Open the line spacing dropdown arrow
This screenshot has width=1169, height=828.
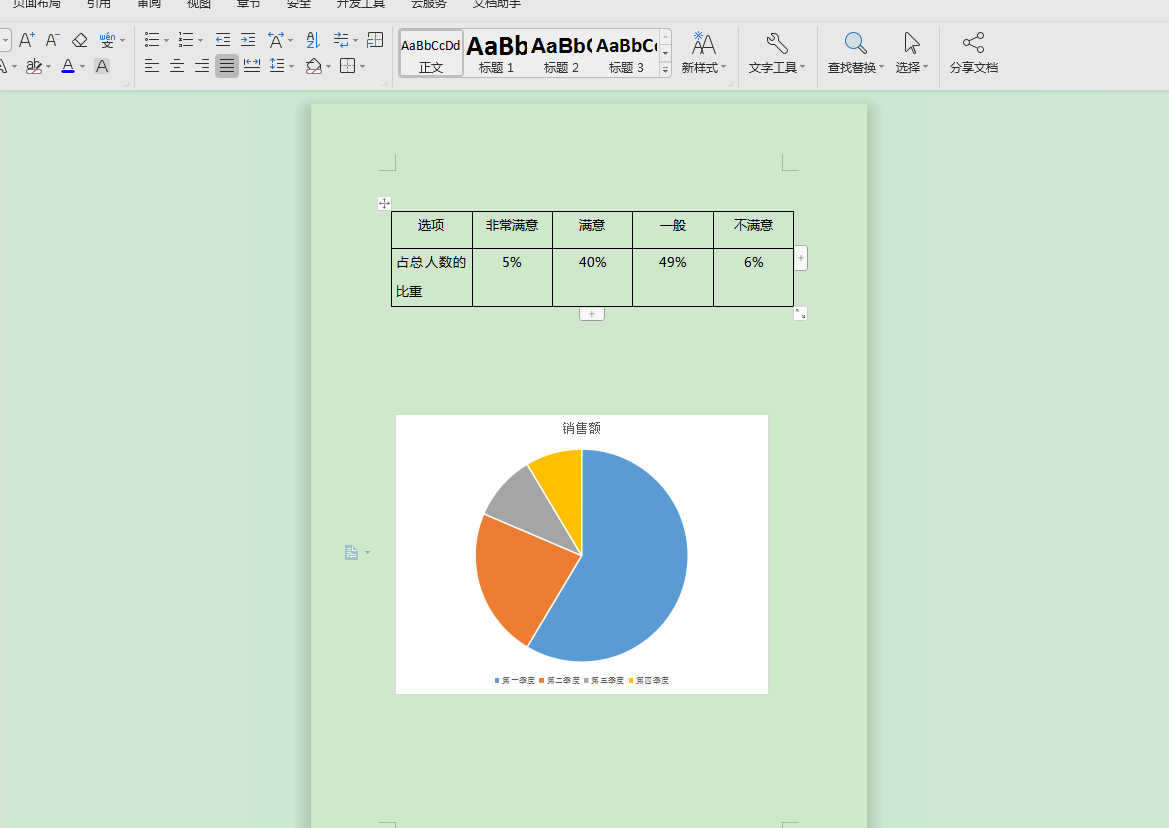click(x=291, y=66)
